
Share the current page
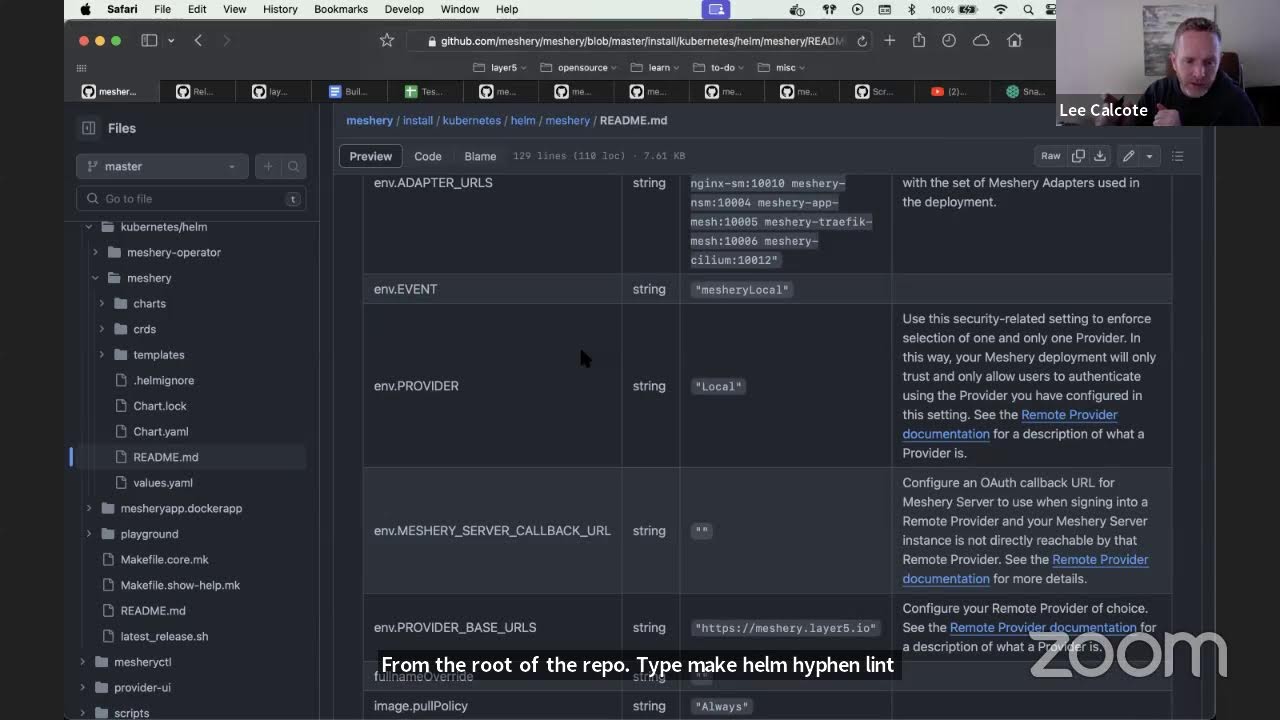click(919, 40)
